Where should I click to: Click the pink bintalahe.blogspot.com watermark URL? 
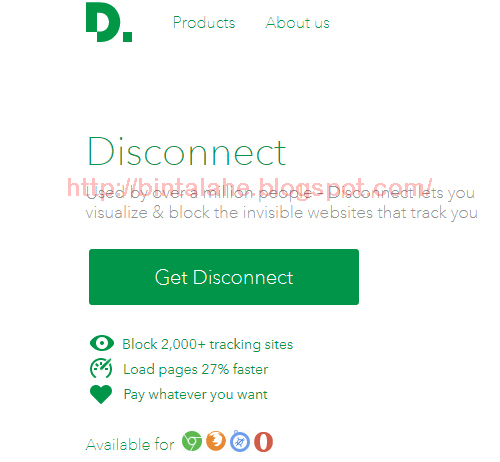pyautogui.click(x=250, y=187)
